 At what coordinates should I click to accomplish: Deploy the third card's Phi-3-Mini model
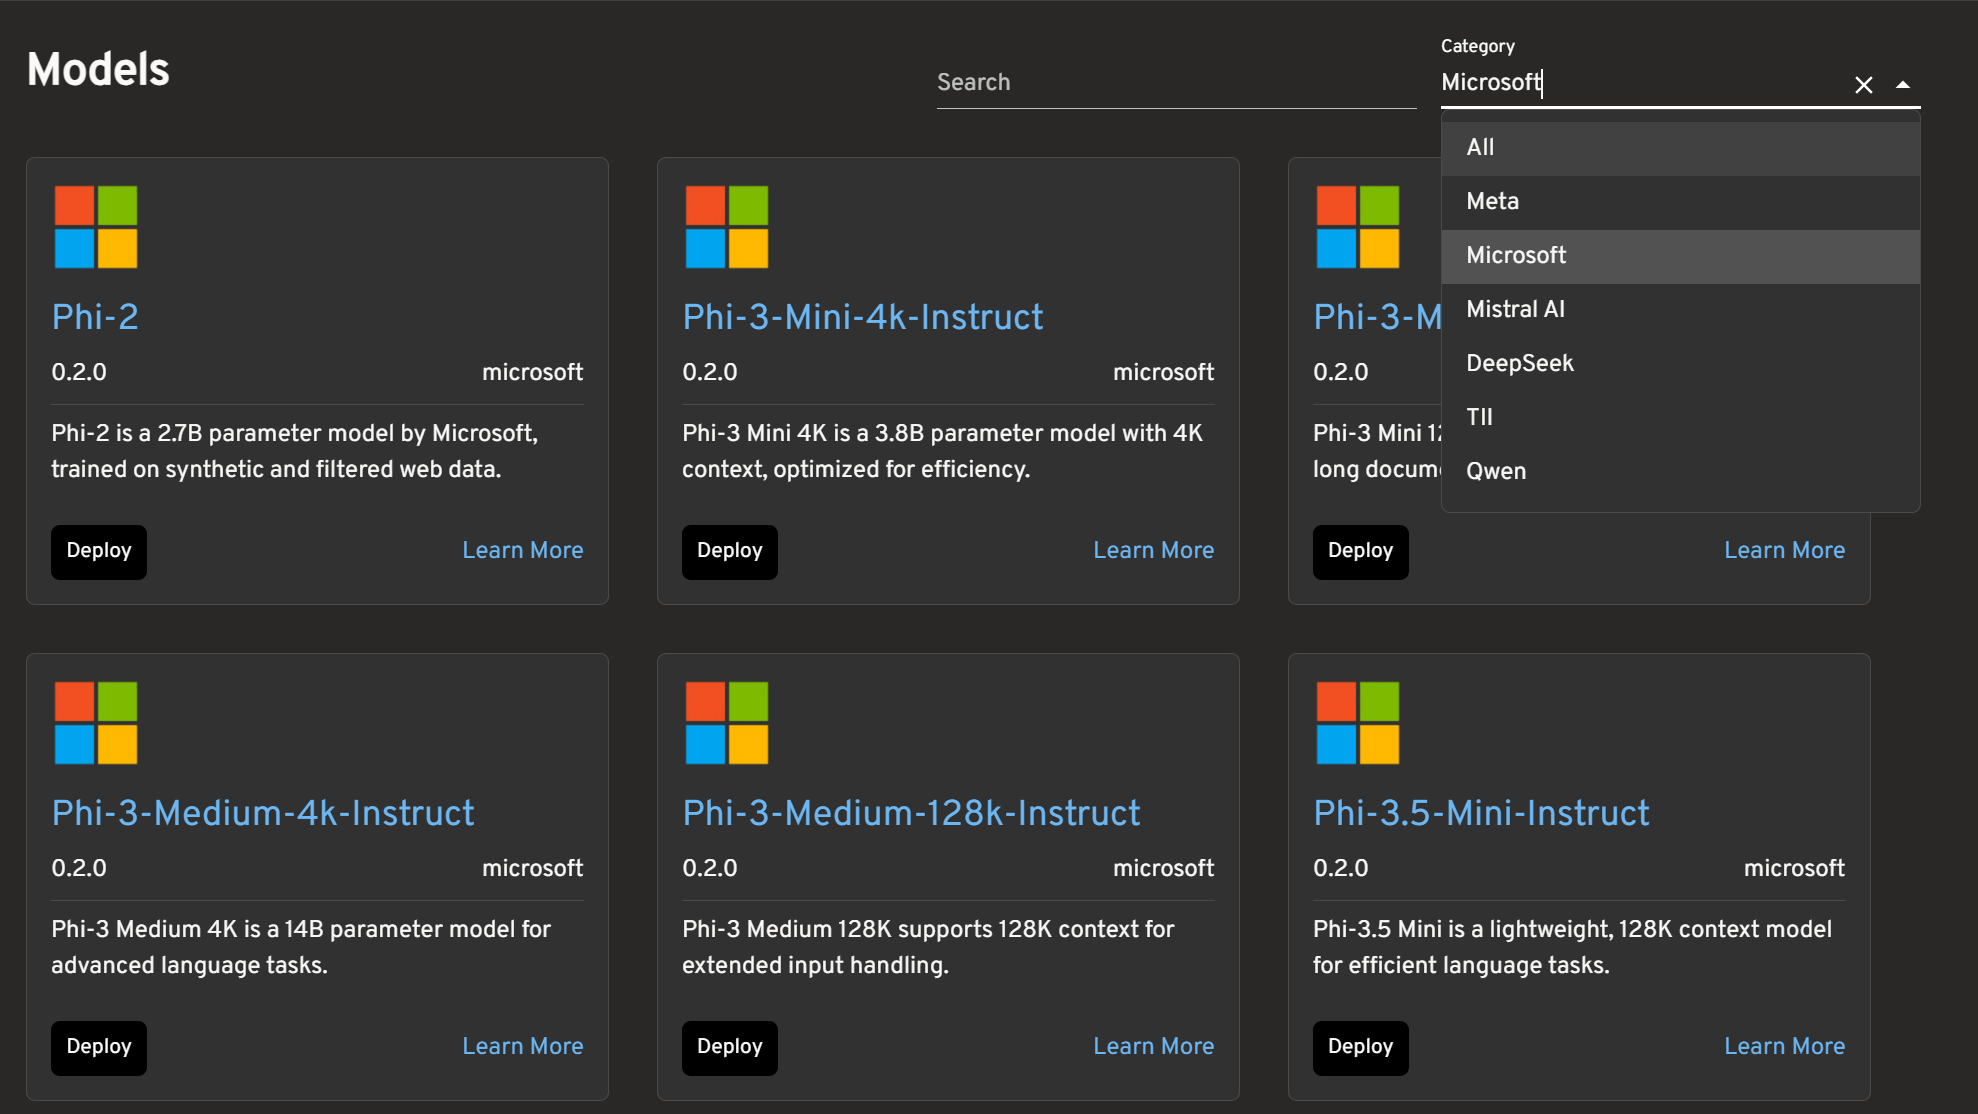point(1361,552)
